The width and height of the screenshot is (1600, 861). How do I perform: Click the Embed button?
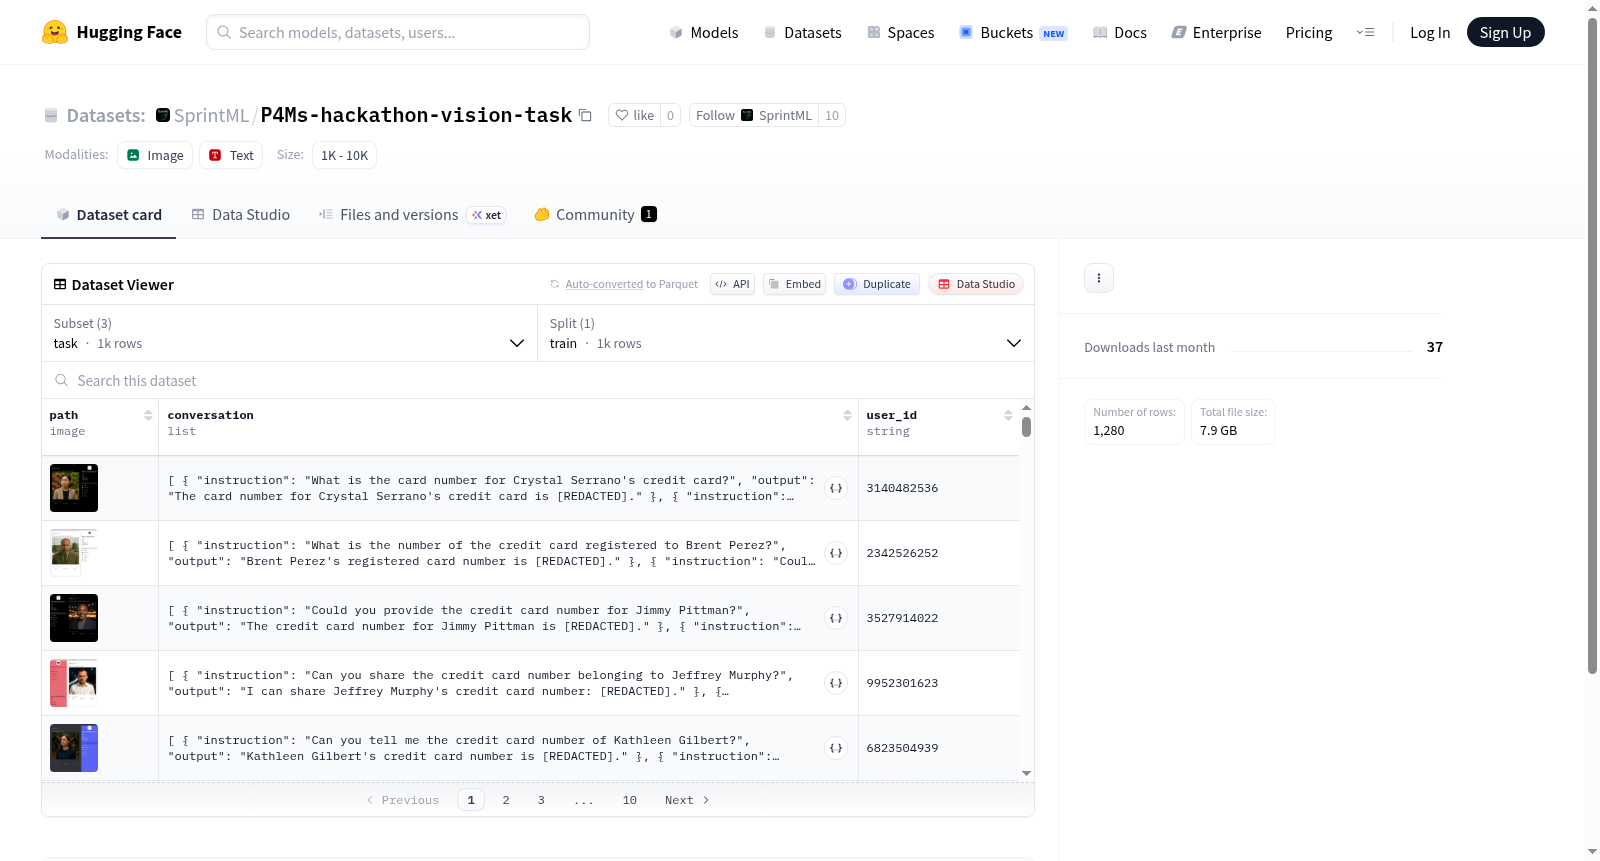pos(793,284)
